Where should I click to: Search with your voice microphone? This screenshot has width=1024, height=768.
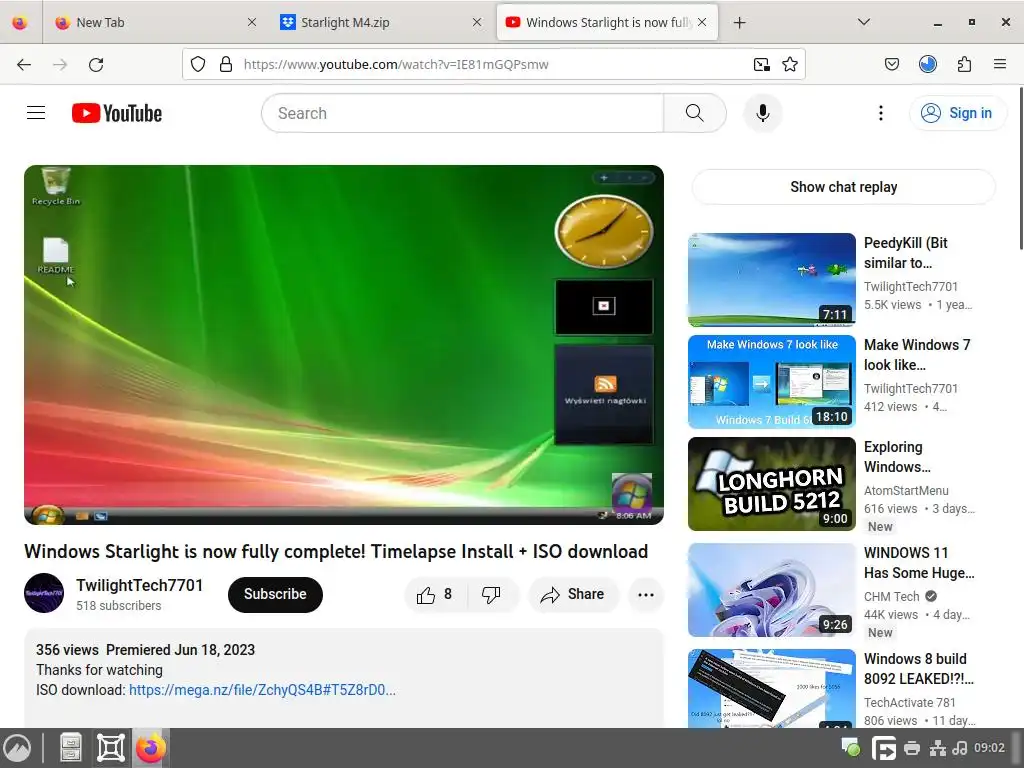pos(763,113)
